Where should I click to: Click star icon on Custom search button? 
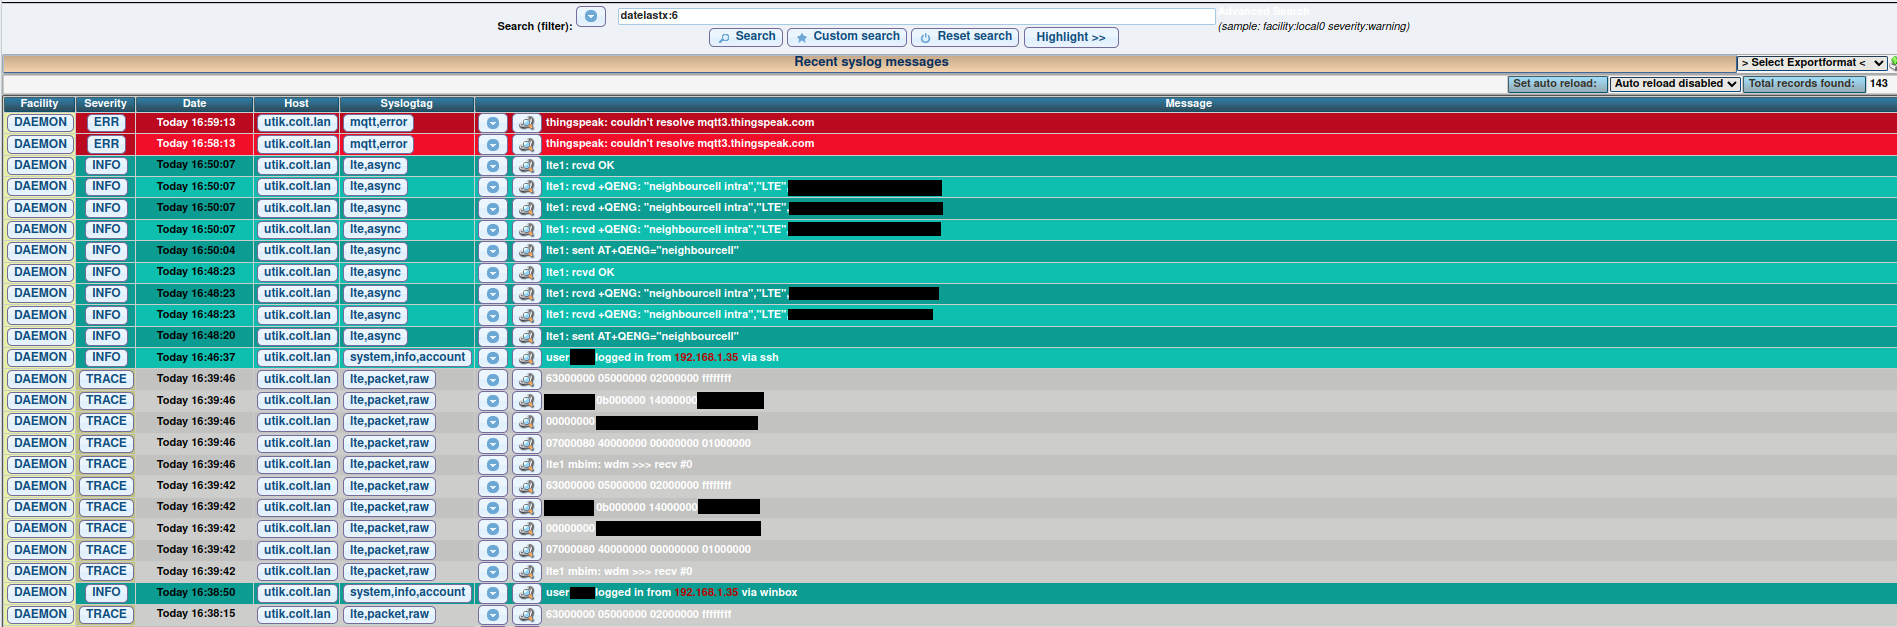[x=801, y=38]
